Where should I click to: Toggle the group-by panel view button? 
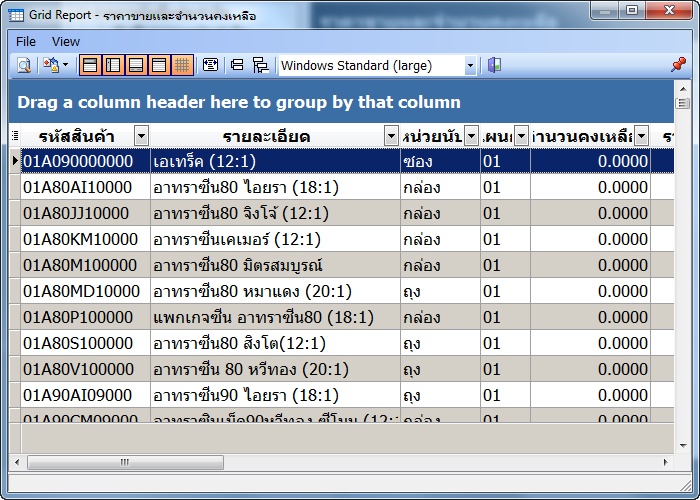[x=90, y=66]
